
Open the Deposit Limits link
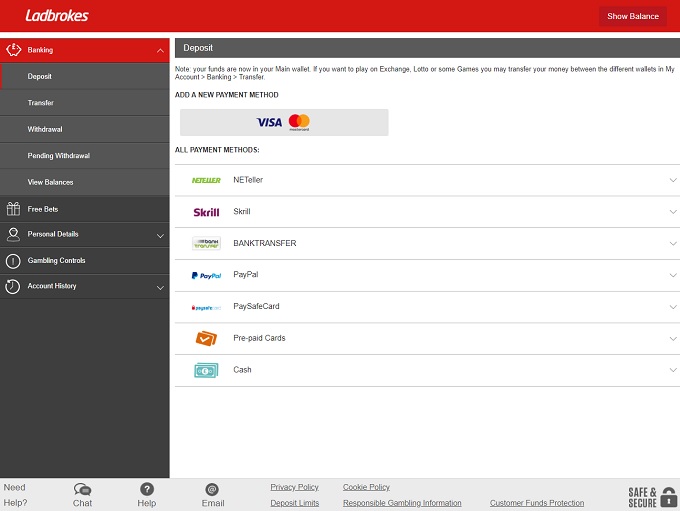(294, 503)
